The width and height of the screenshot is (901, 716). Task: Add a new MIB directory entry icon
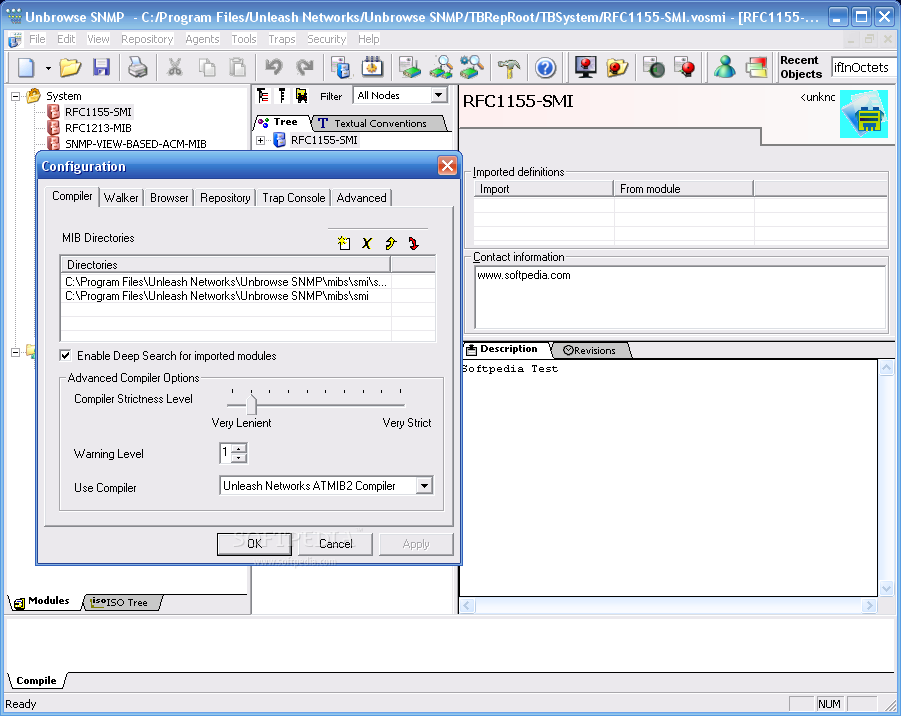344,243
